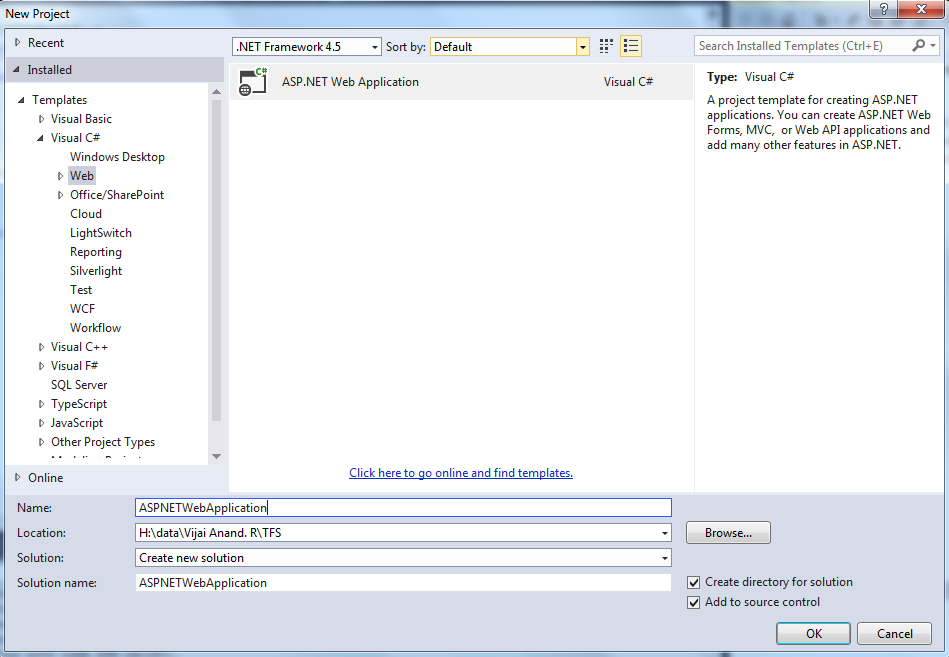Expand the Web node arrow
Viewport: 949px width, 657px height.
click(60, 176)
